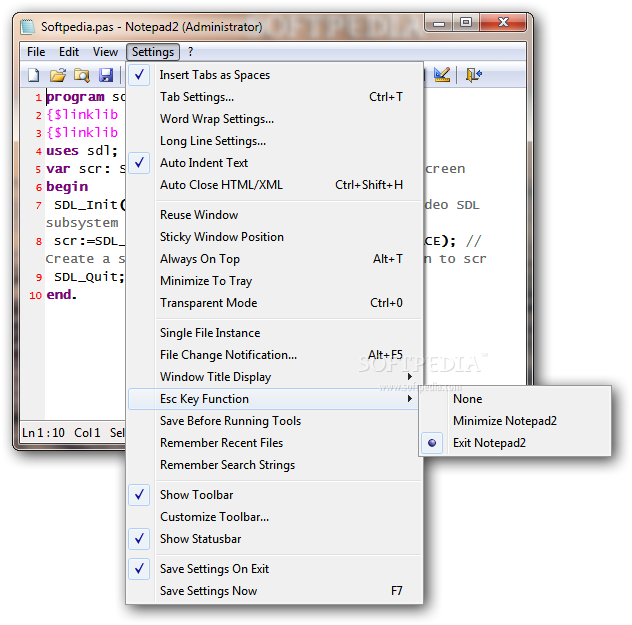Image resolution: width=632 pixels, height=625 pixels.
Task: Click the Save floppy disk icon
Action: point(106,75)
